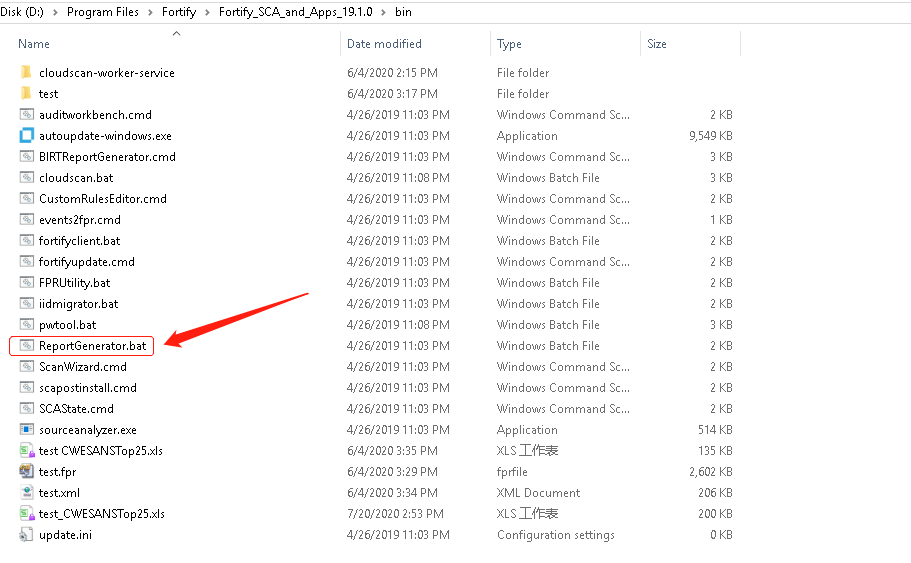Select the file name sourceanalyzer.exe
The width and height of the screenshot is (911, 563).
tap(88, 430)
